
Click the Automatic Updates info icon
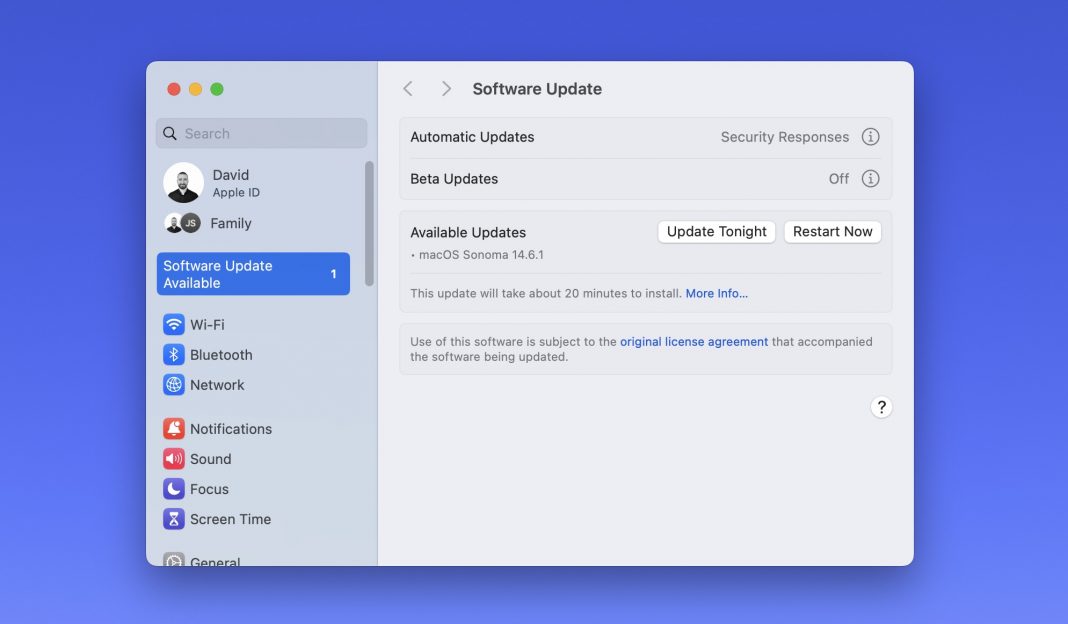click(870, 137)
